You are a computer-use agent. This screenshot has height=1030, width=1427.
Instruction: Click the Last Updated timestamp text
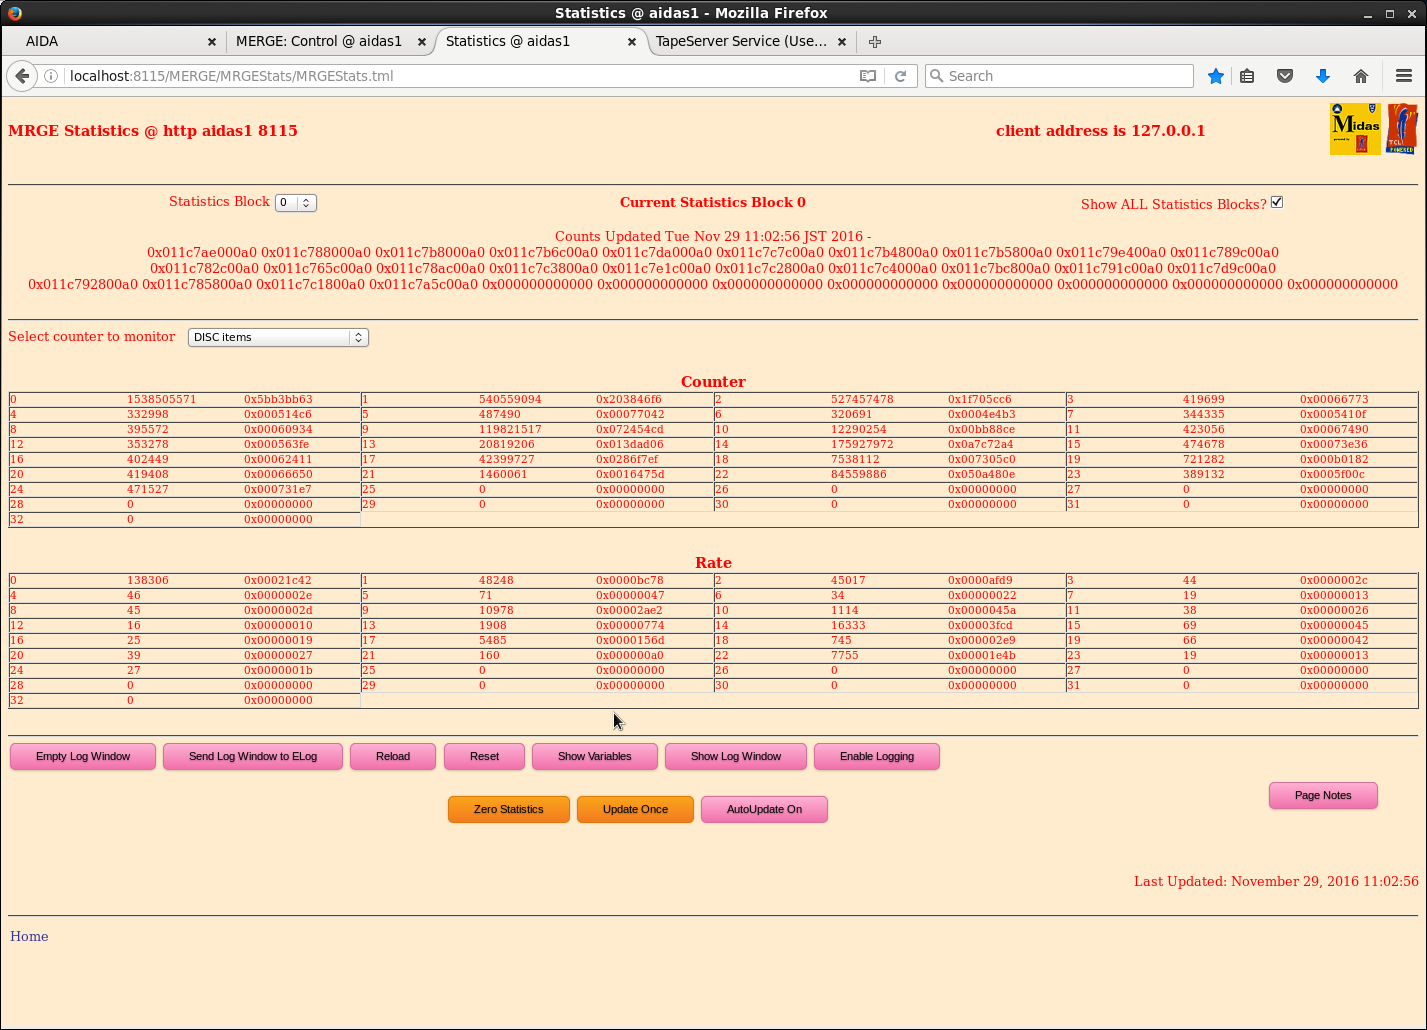[1276, 881]
